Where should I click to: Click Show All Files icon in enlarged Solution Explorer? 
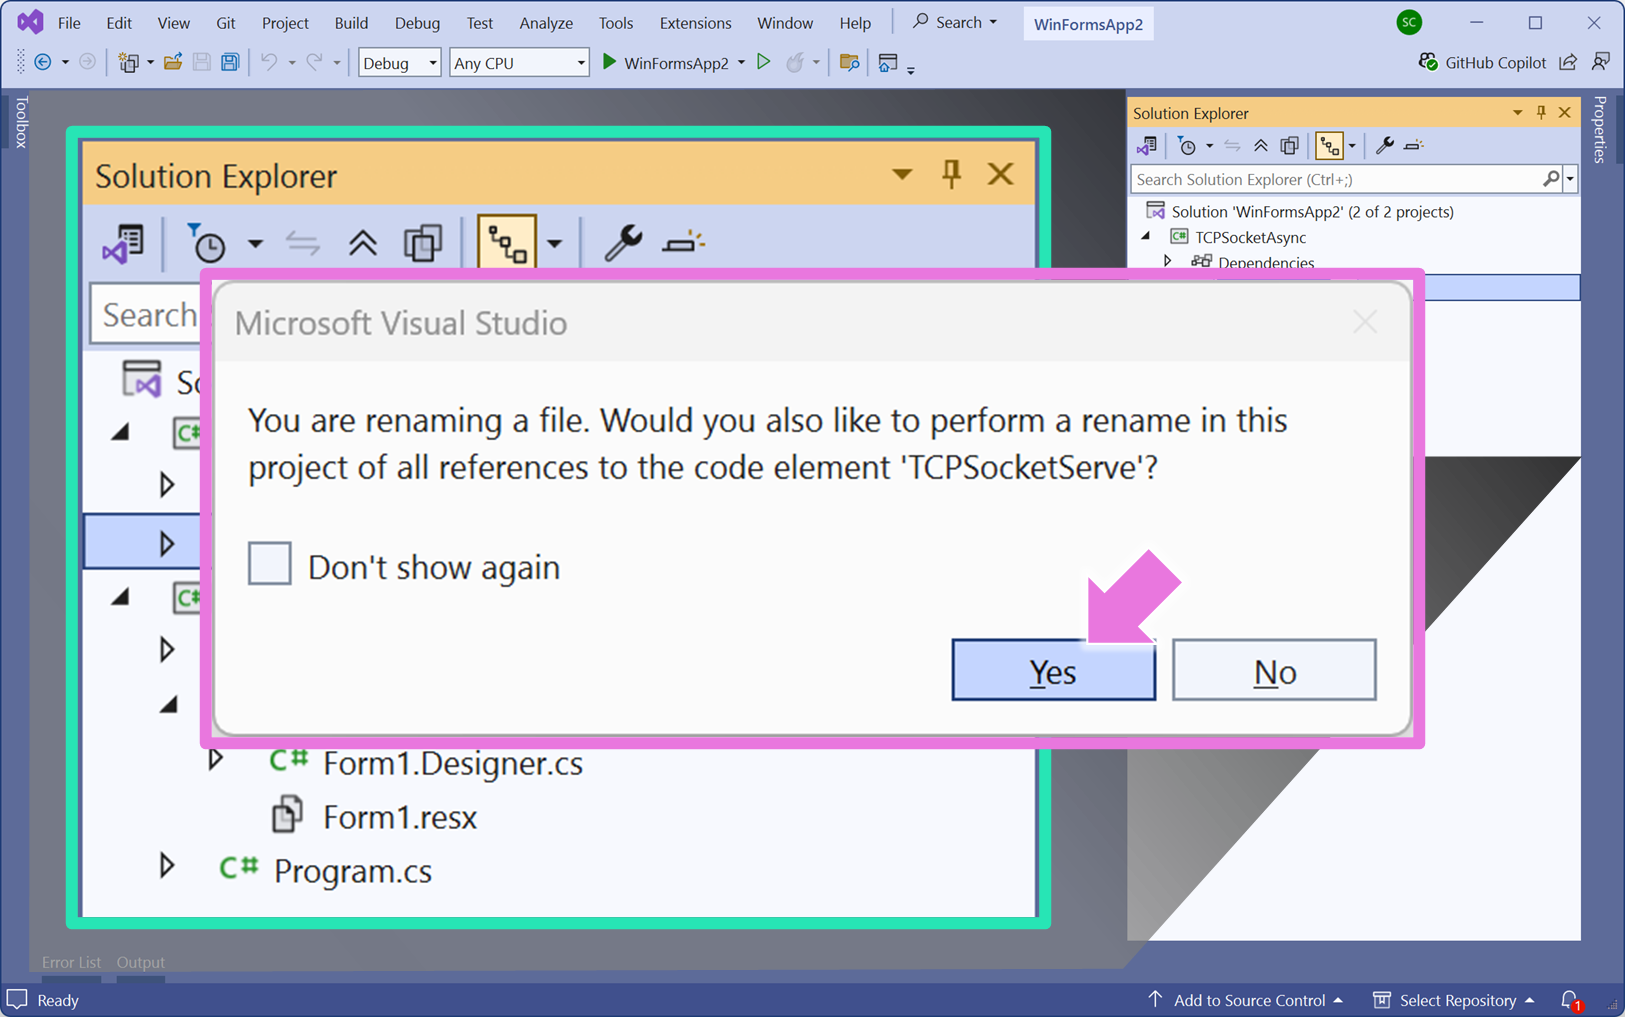[x=423, y=243]
